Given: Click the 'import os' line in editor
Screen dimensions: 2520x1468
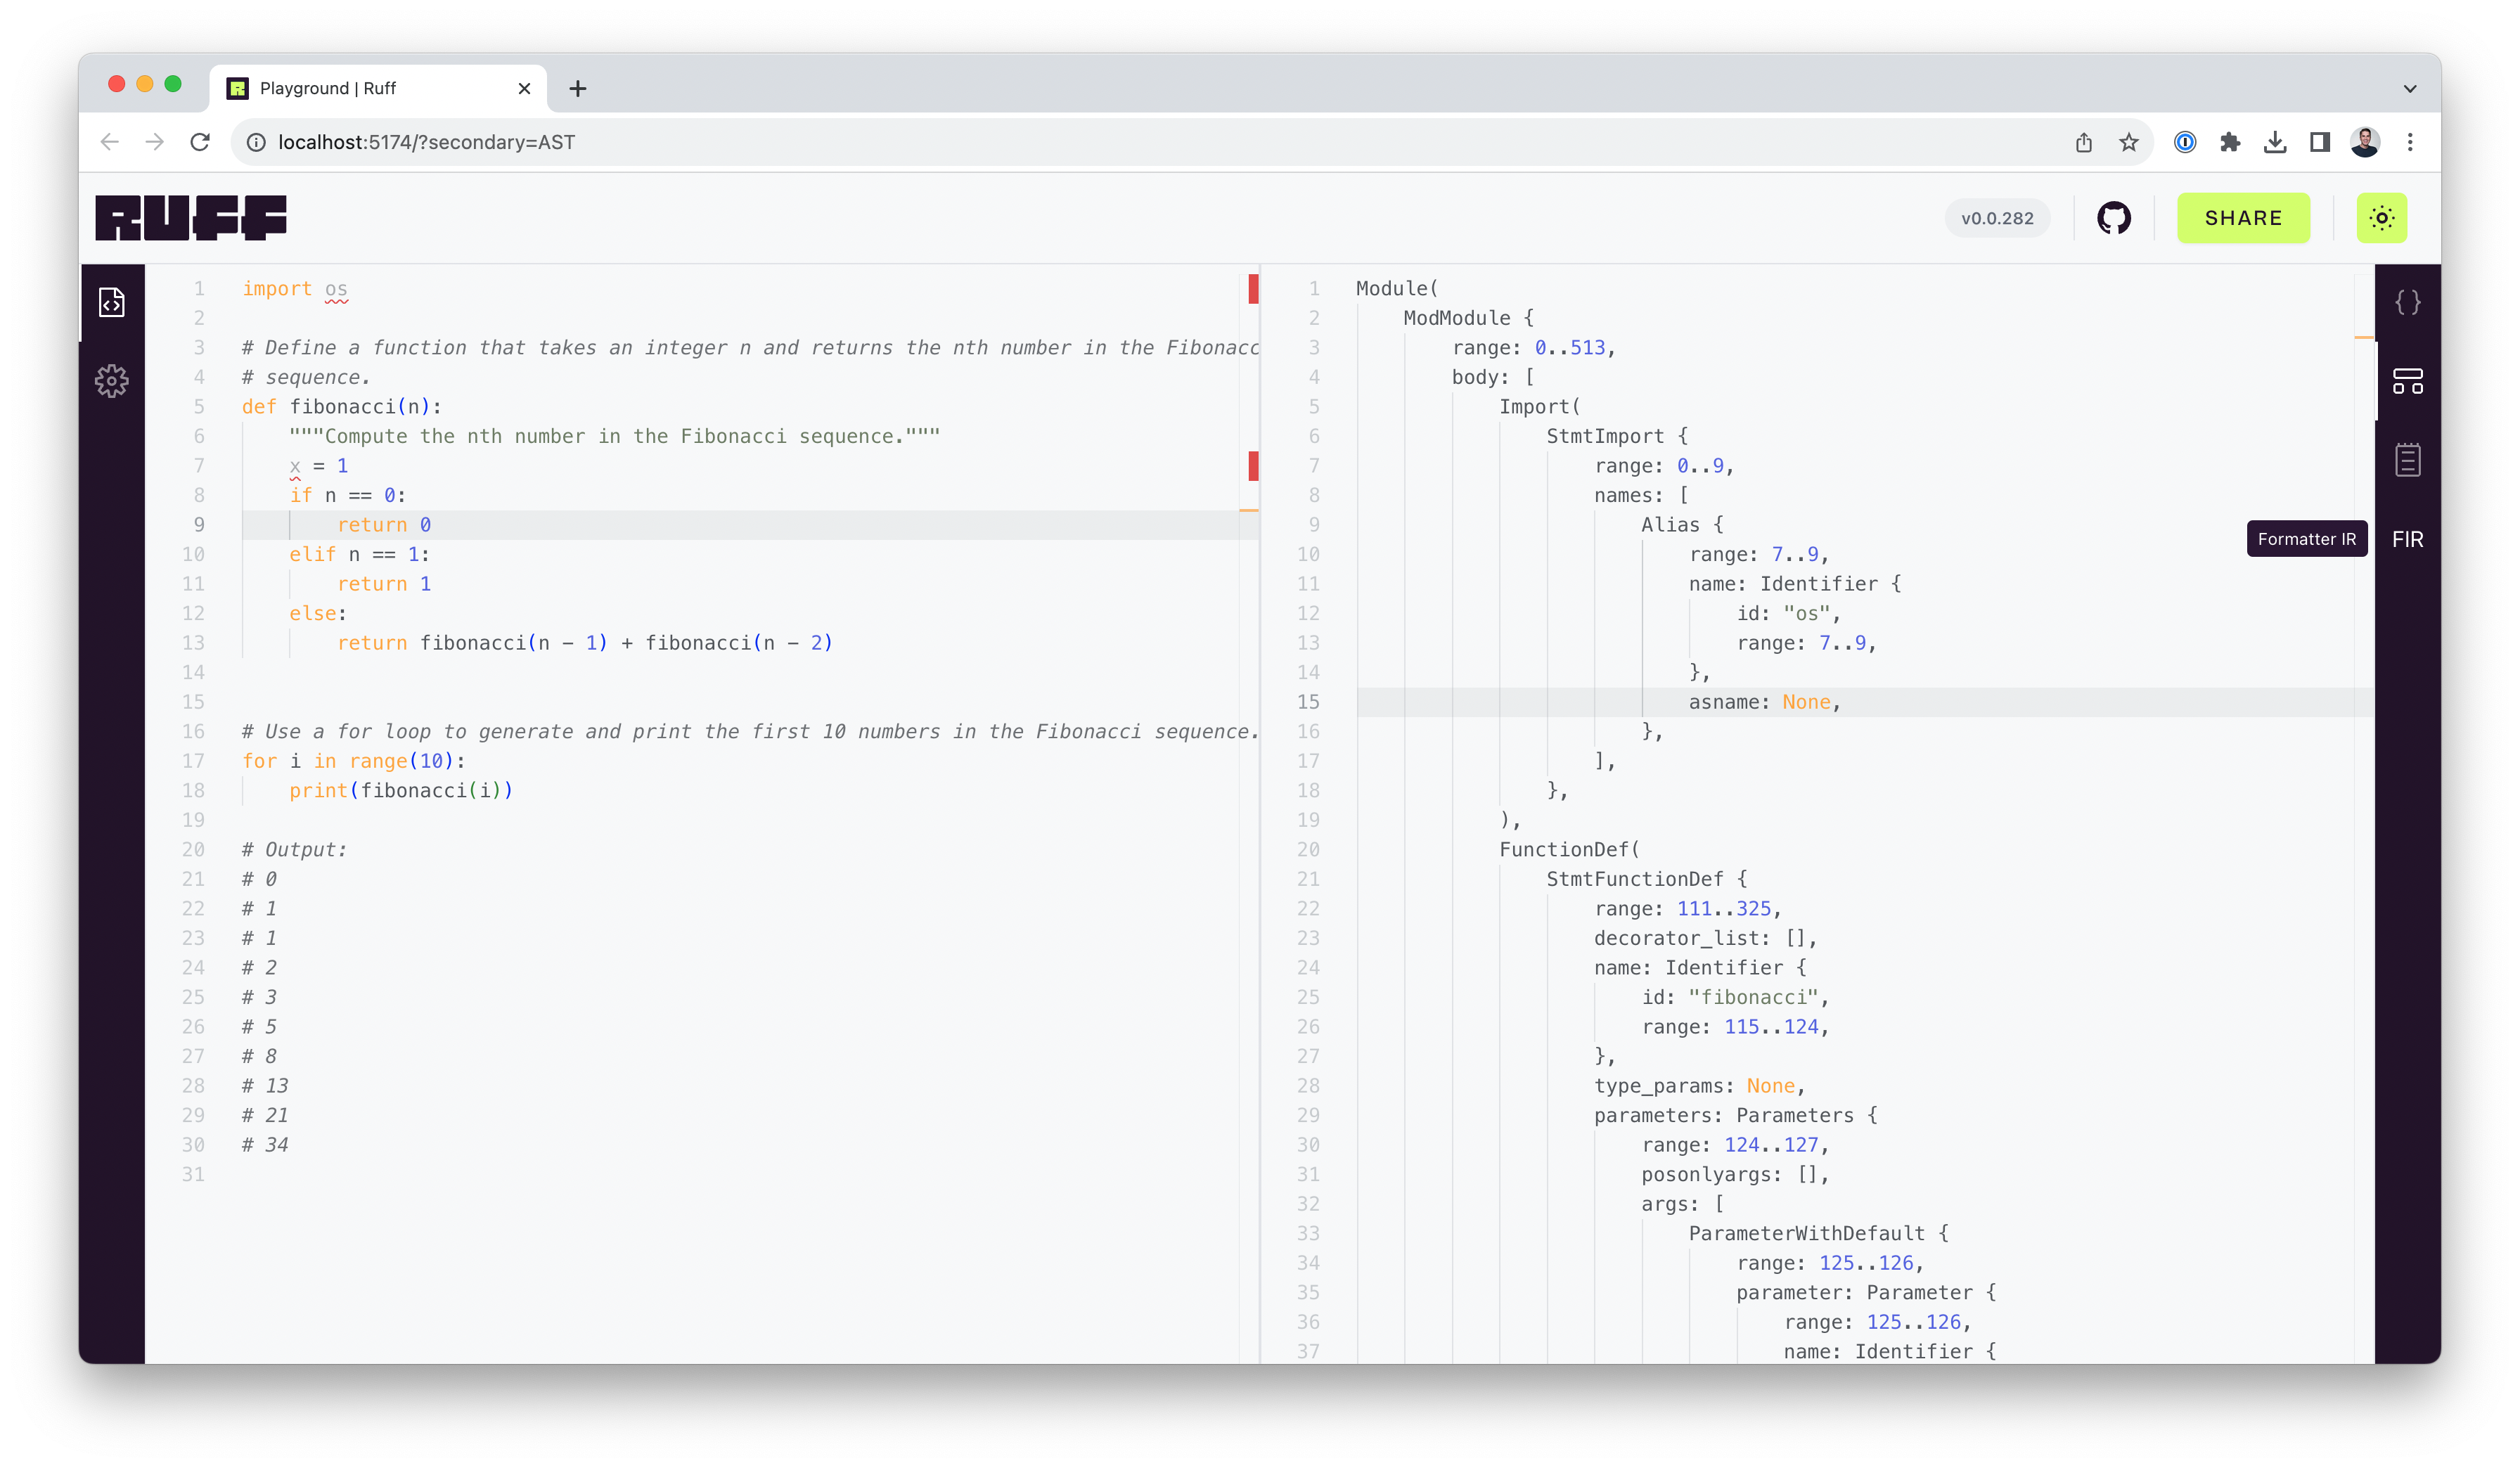Looking at the screenshot, I should pos(294,289).
